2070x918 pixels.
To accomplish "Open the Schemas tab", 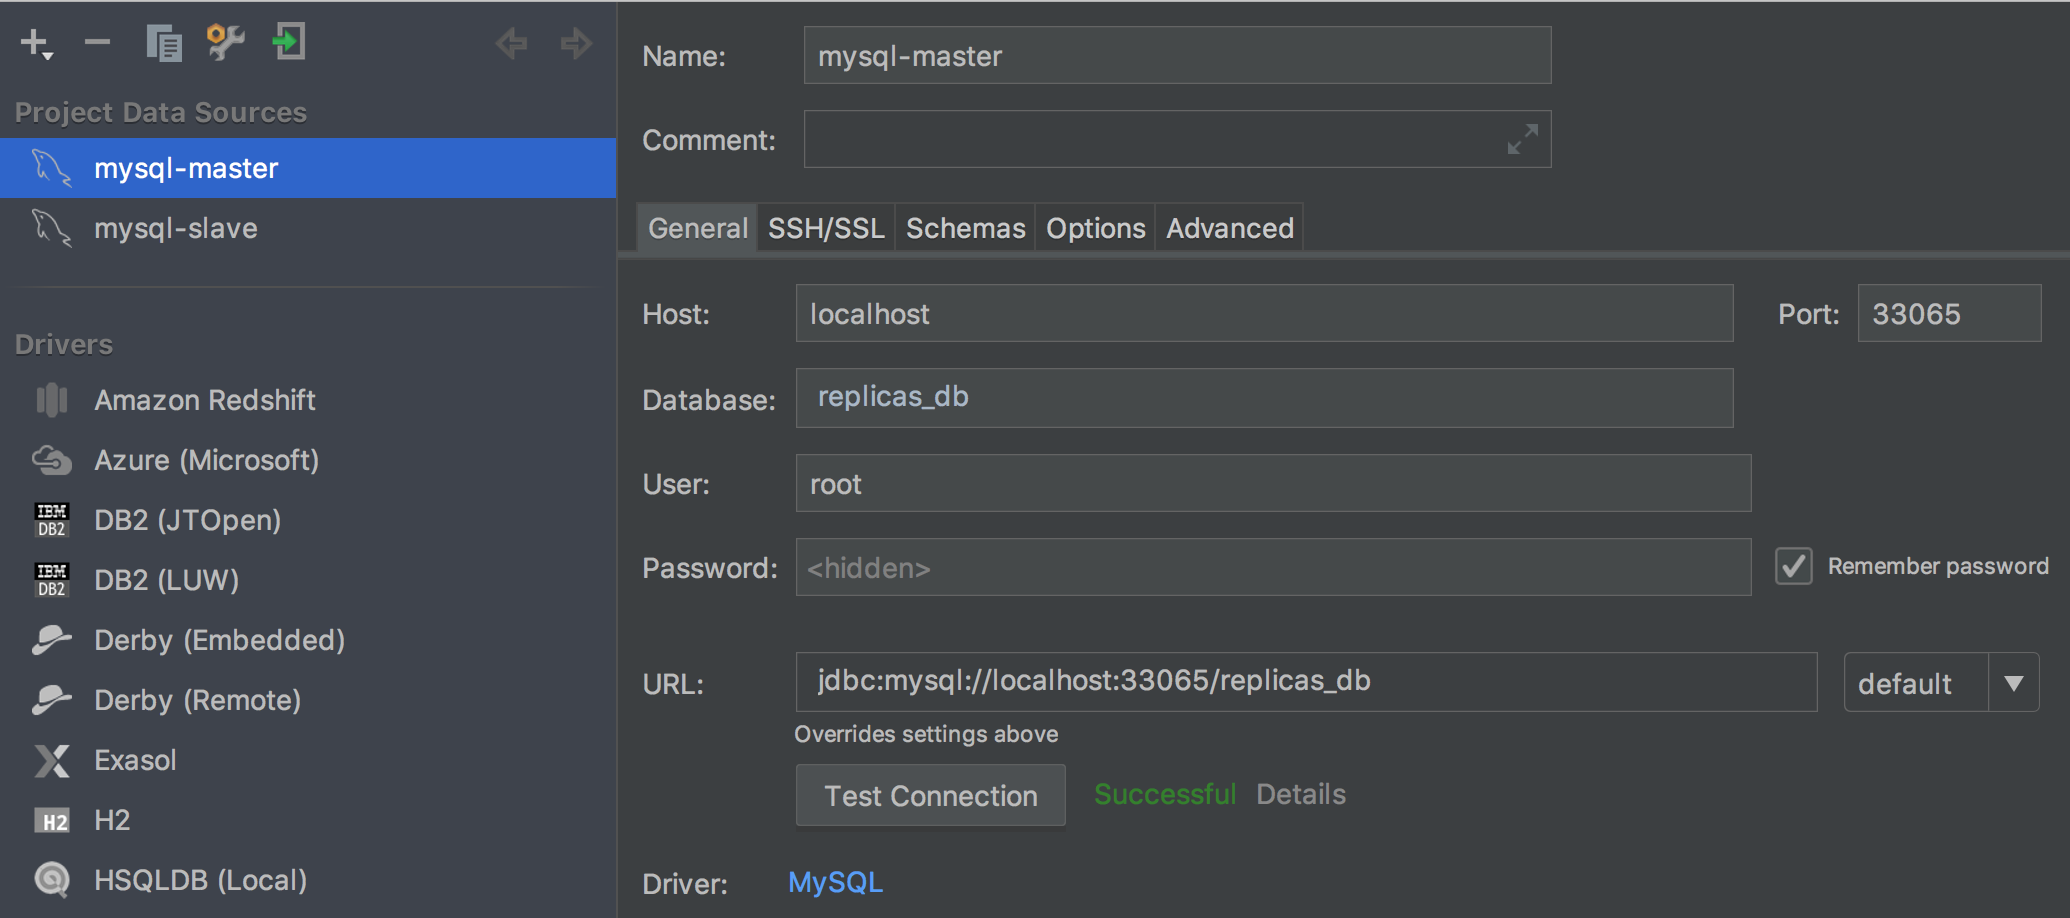I will [965, 228].
